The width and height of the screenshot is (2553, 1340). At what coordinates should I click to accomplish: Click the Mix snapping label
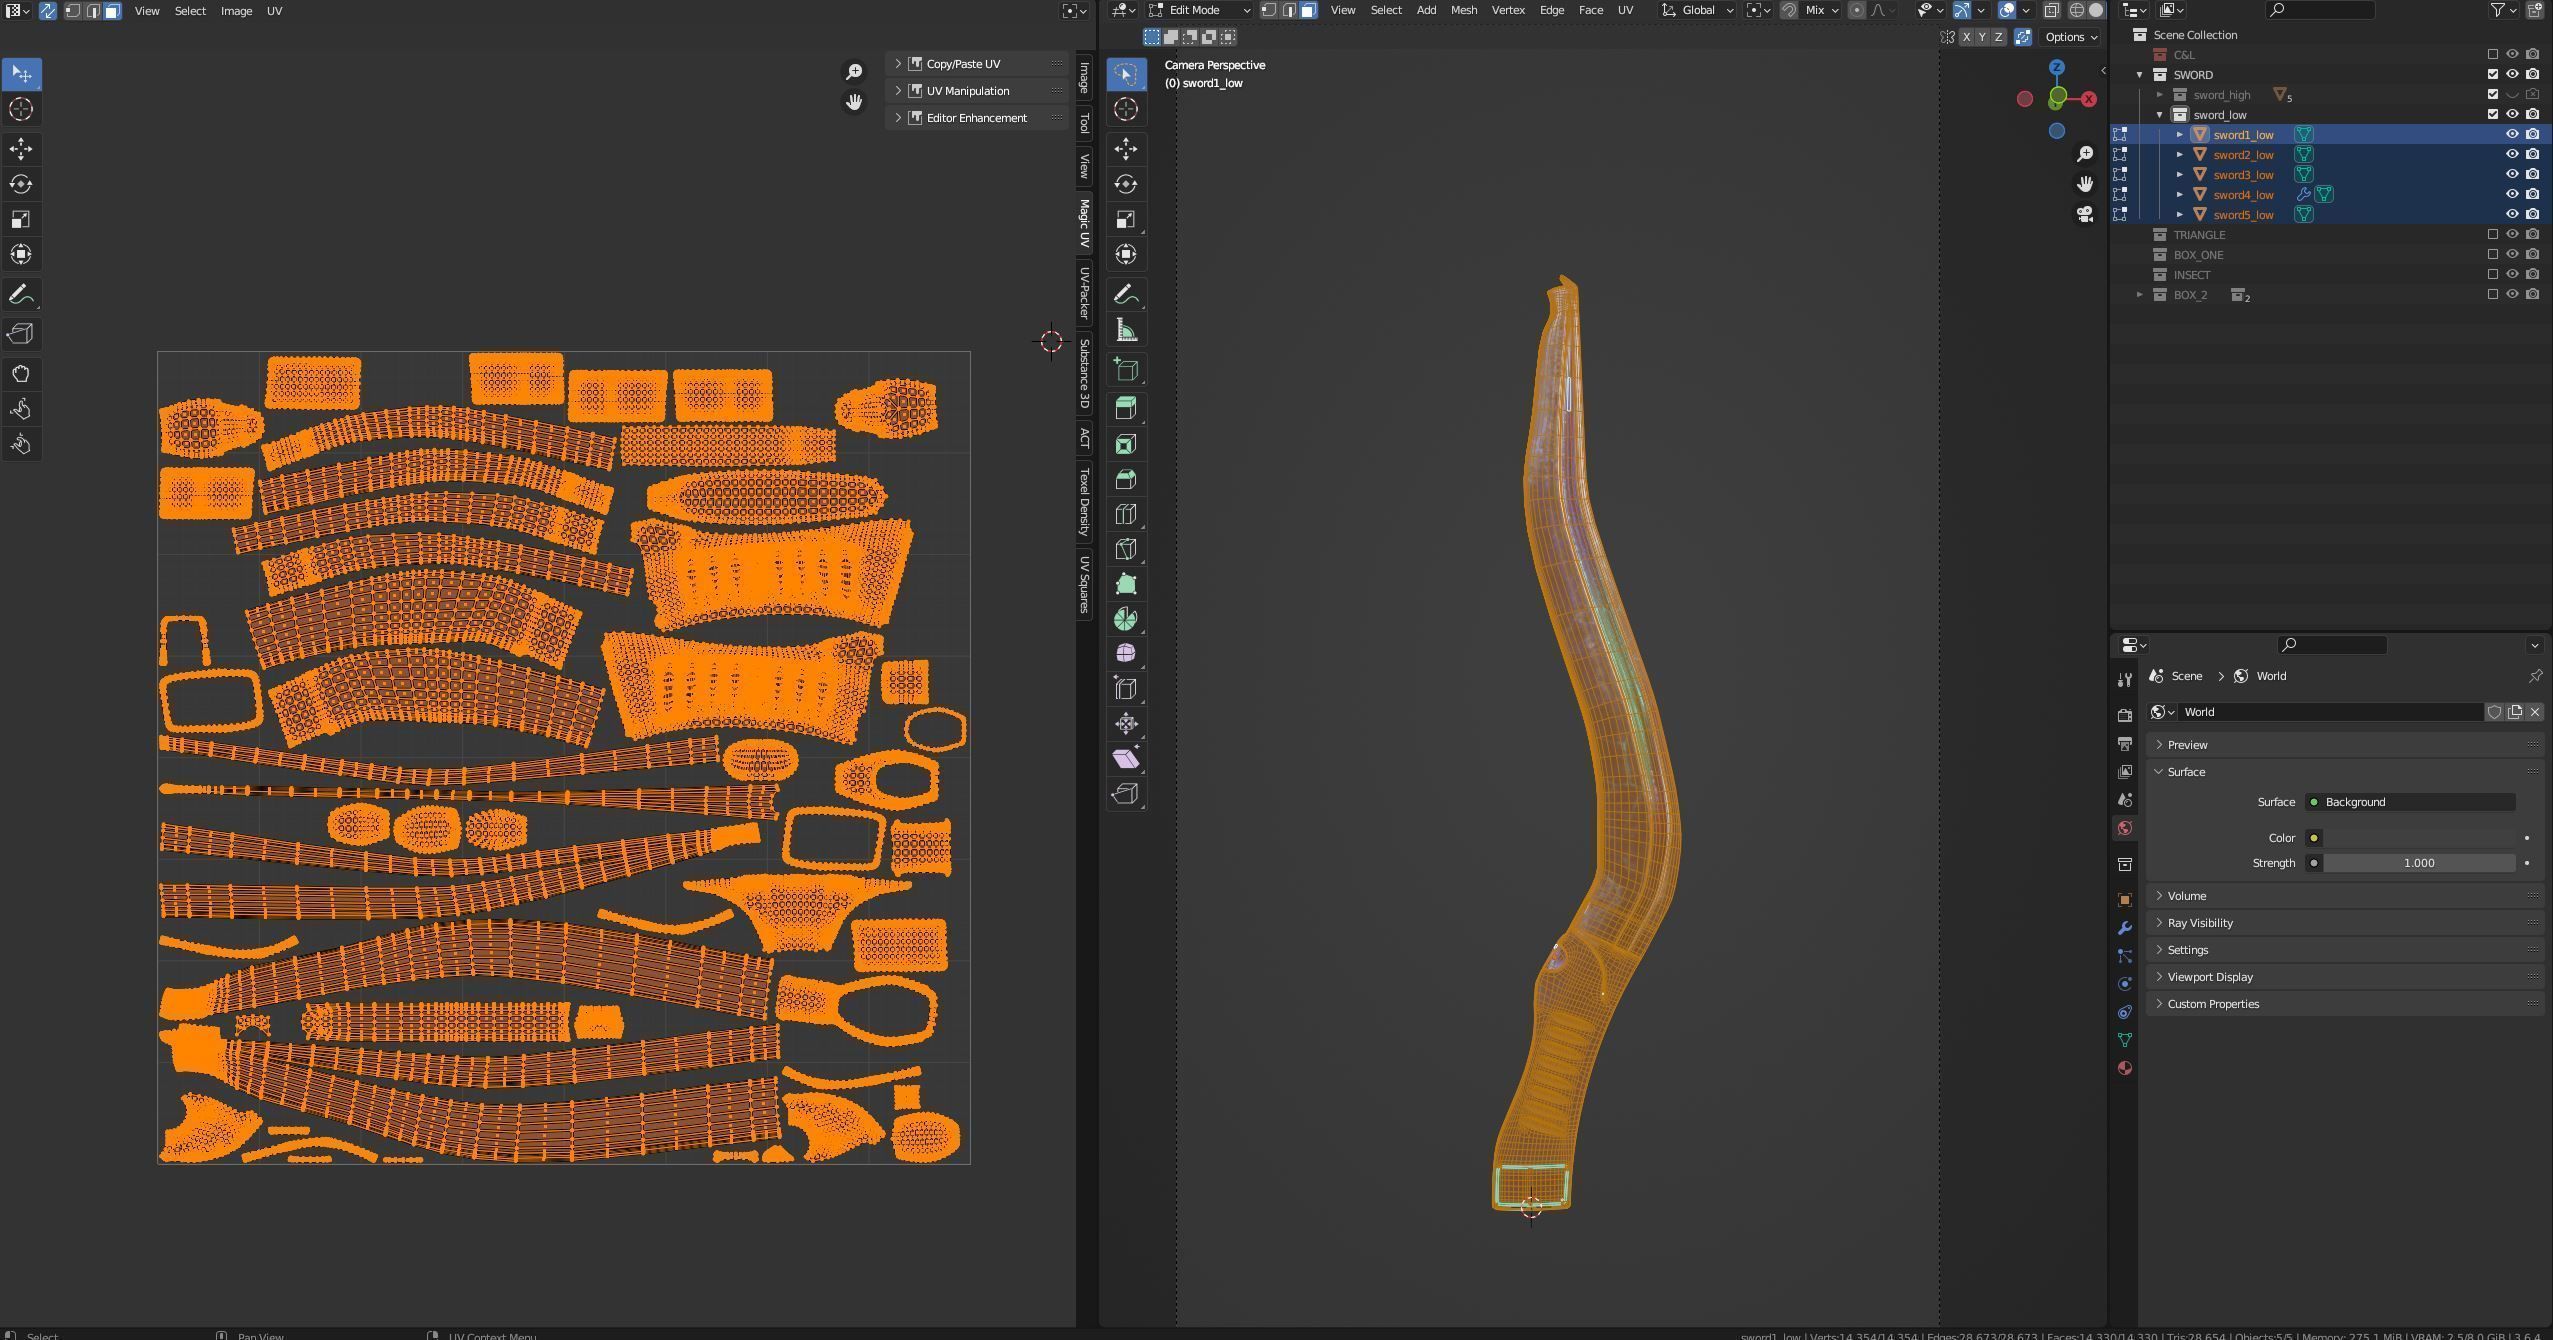1815,10
